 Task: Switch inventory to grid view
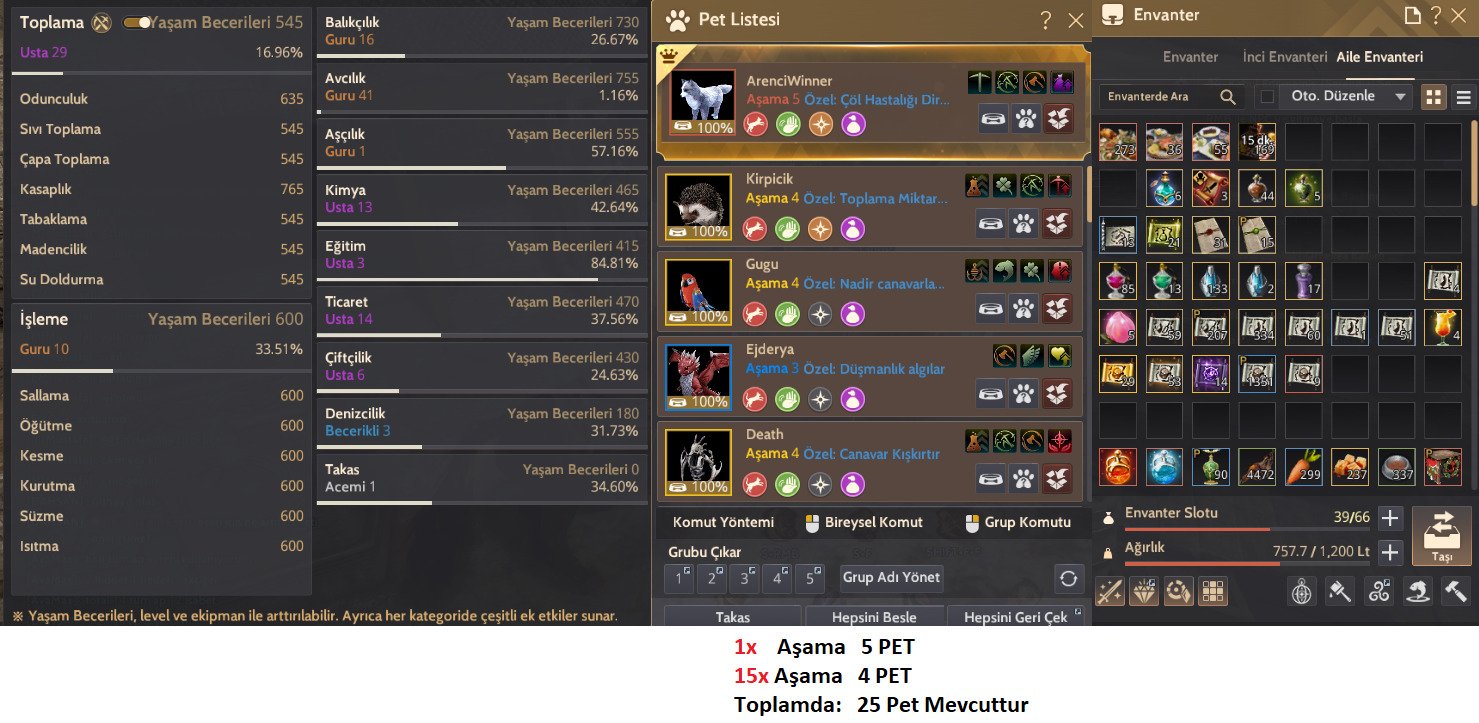point(1434,97)
